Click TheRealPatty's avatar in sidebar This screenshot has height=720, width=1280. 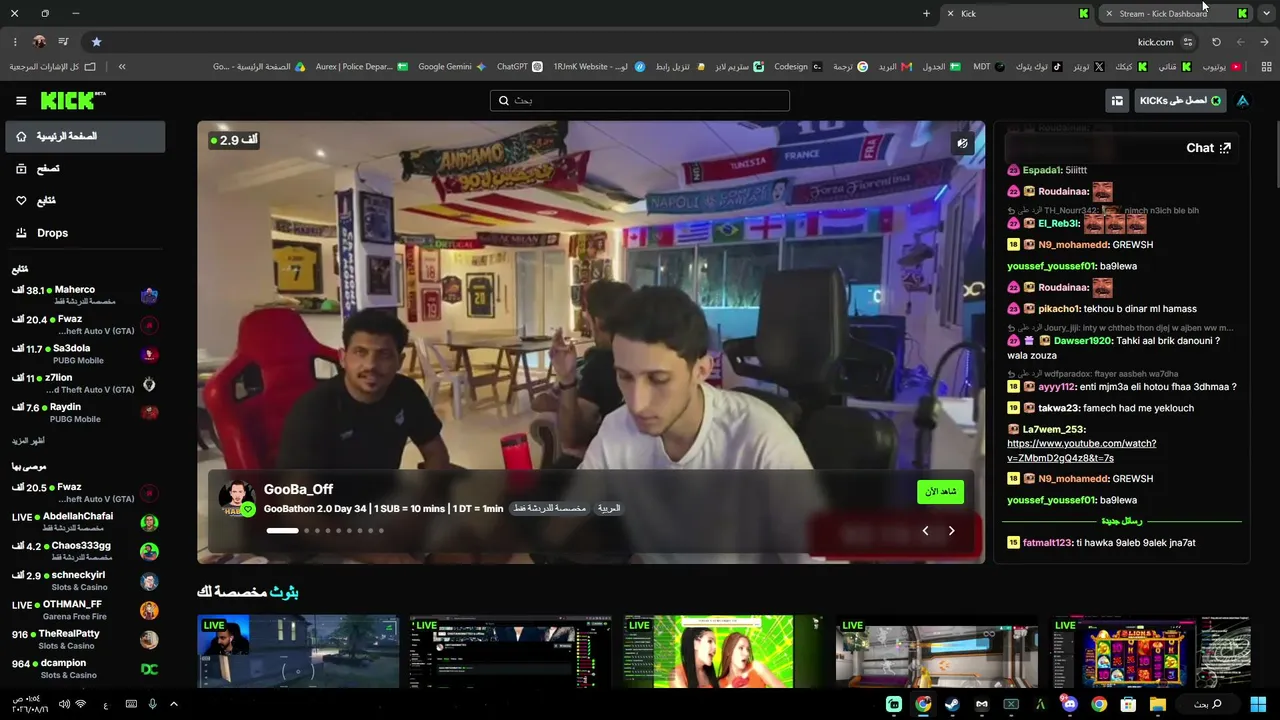pos(149,639)
